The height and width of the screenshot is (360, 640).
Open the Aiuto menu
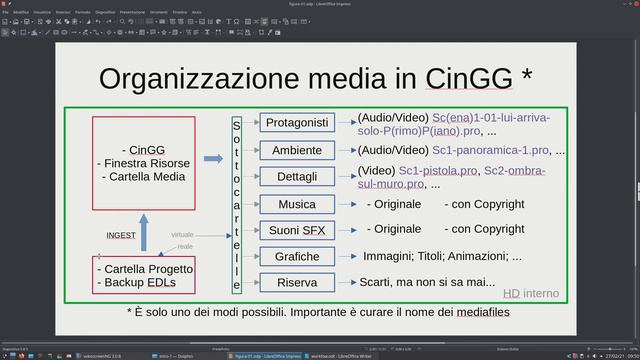click(196, 12)
